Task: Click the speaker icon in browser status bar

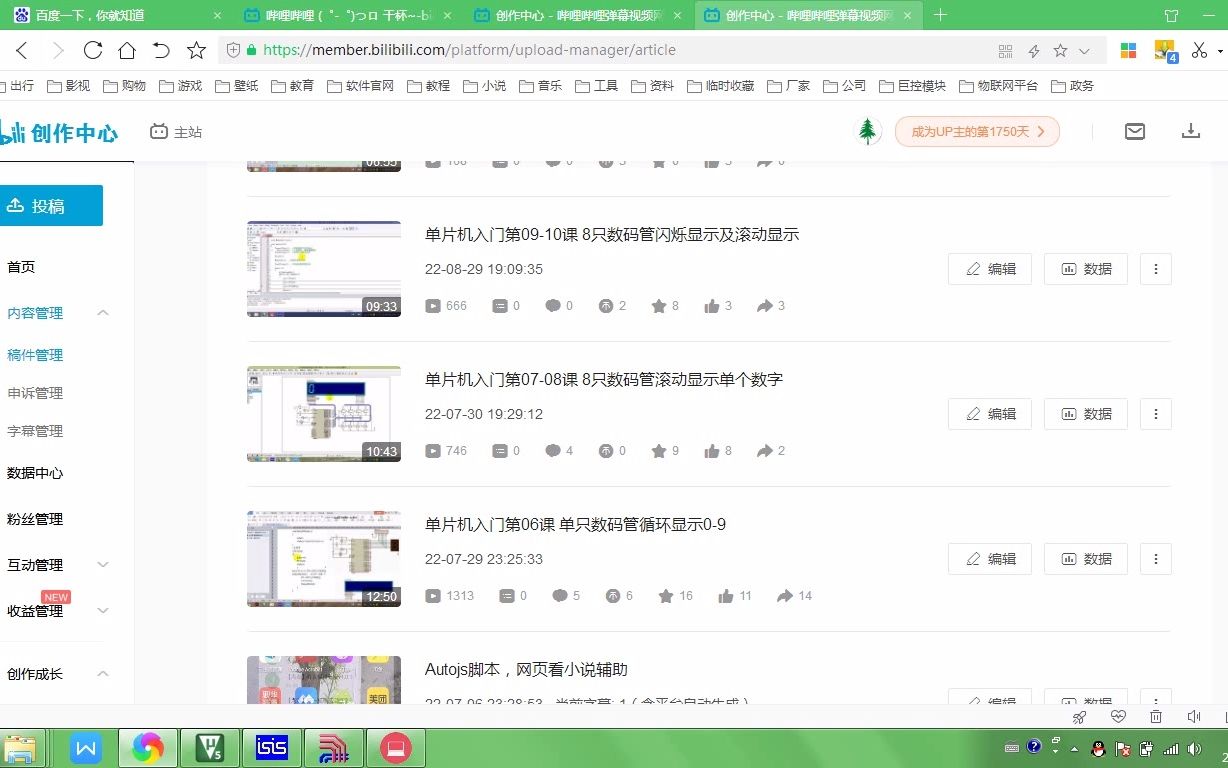Action: [x=1193, y=717]
